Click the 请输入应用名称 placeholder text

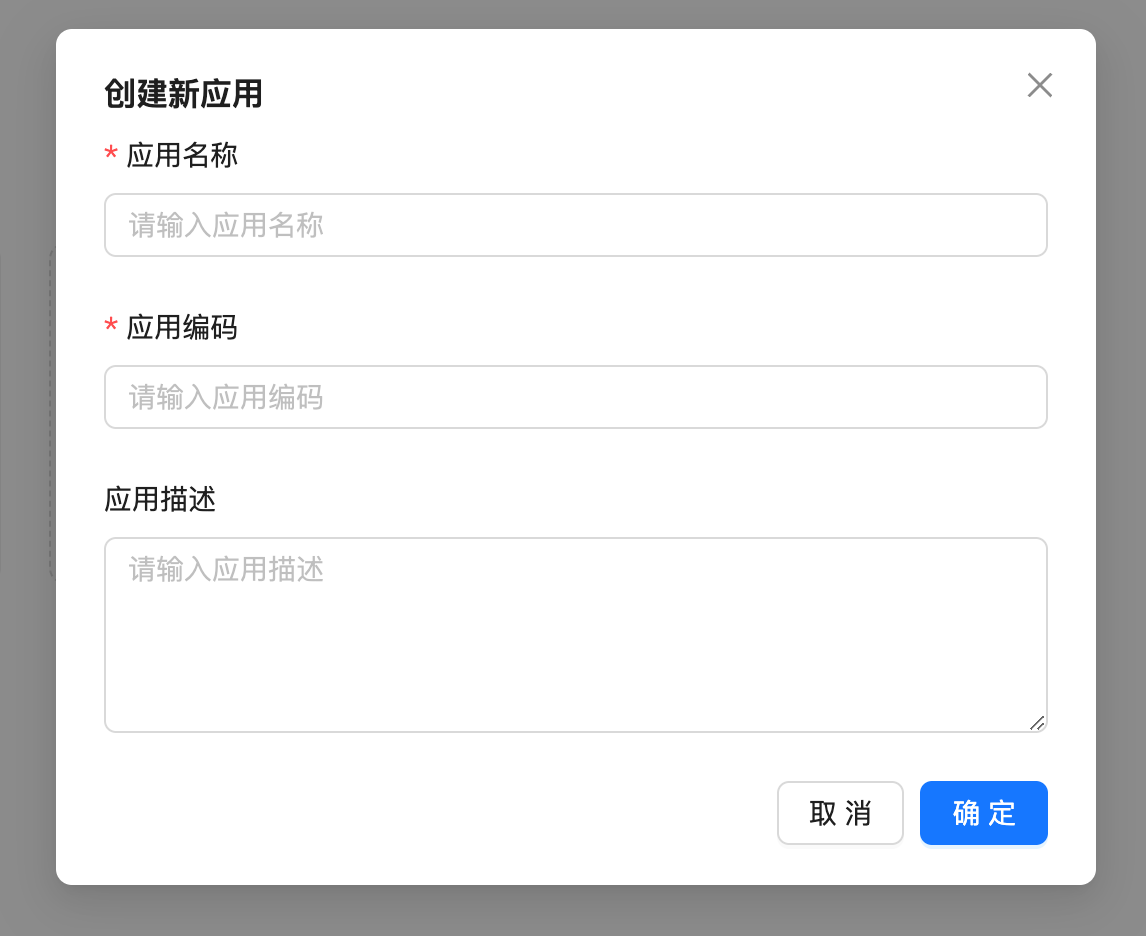click(226, 225)
